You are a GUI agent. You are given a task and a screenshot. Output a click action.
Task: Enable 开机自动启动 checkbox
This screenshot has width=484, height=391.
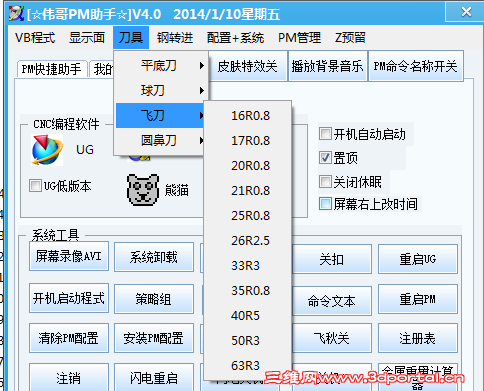pos(325,134)
